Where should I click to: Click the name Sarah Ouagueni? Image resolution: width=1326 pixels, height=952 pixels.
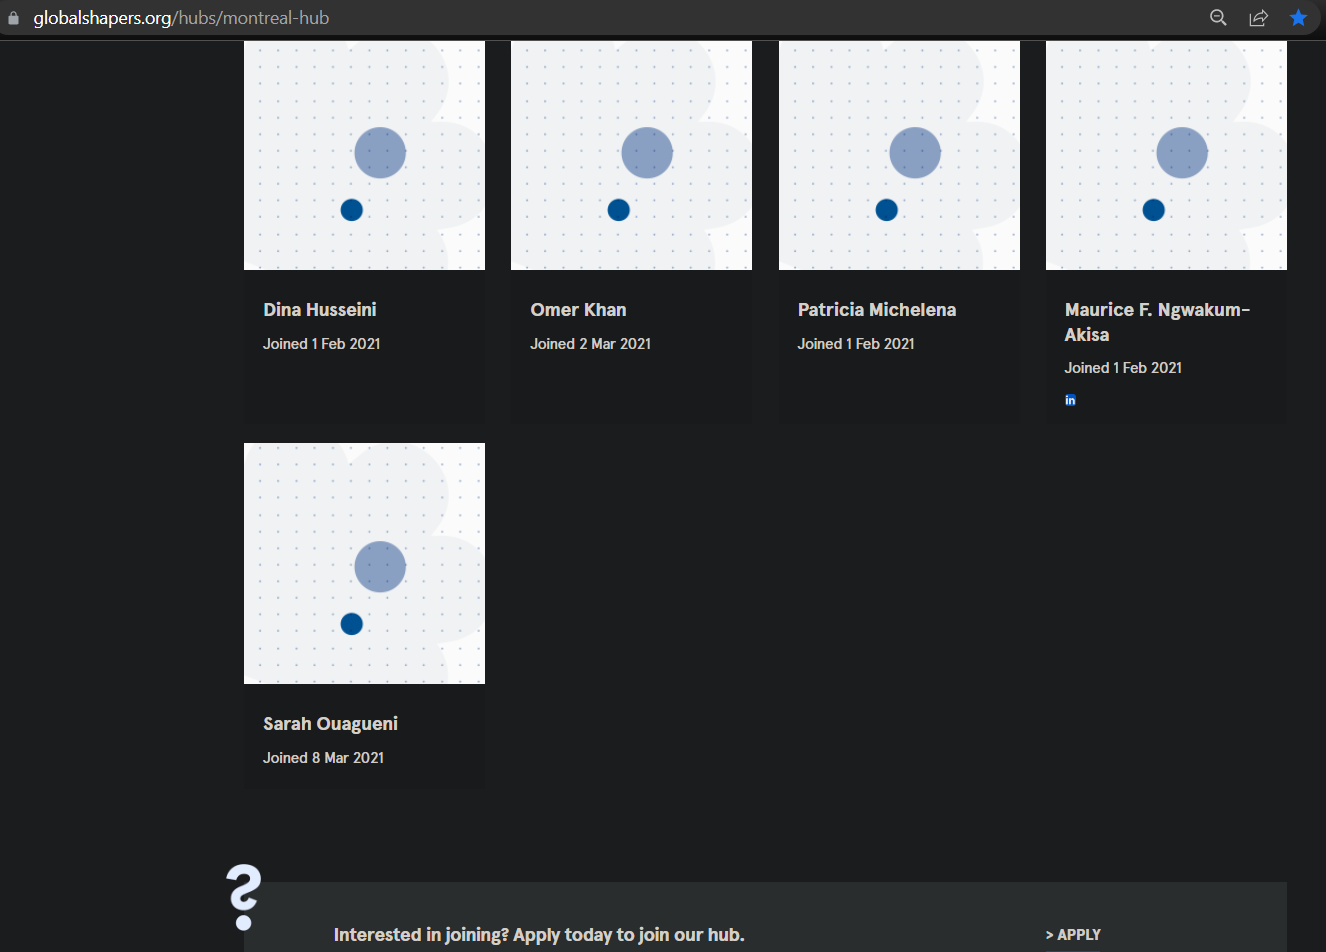(330, 724)
